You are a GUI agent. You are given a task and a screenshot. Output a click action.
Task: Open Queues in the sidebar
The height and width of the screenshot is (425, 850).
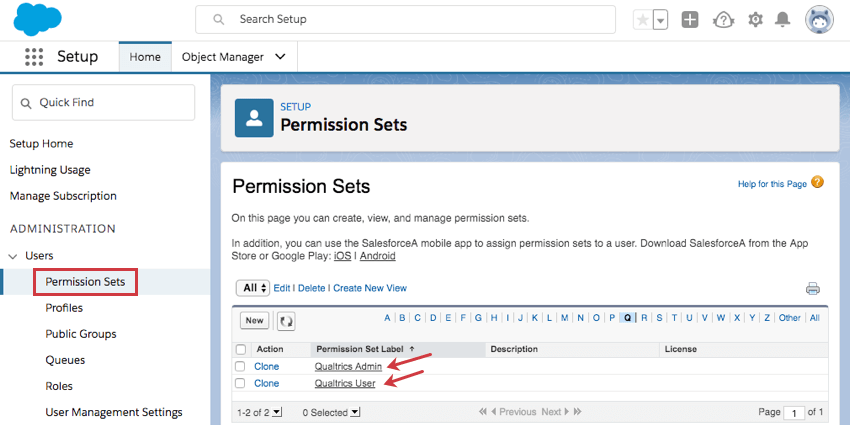coord(65,360)
